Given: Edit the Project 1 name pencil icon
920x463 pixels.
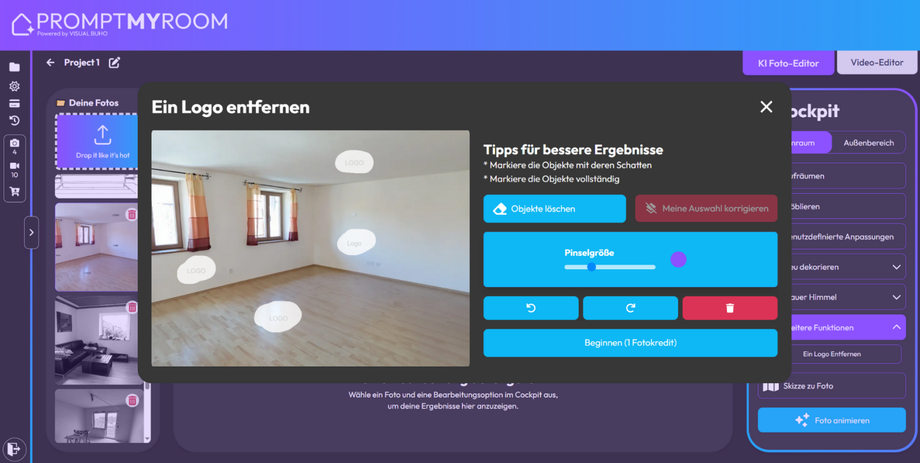Looking at the screenshot, I should point(114,62).
